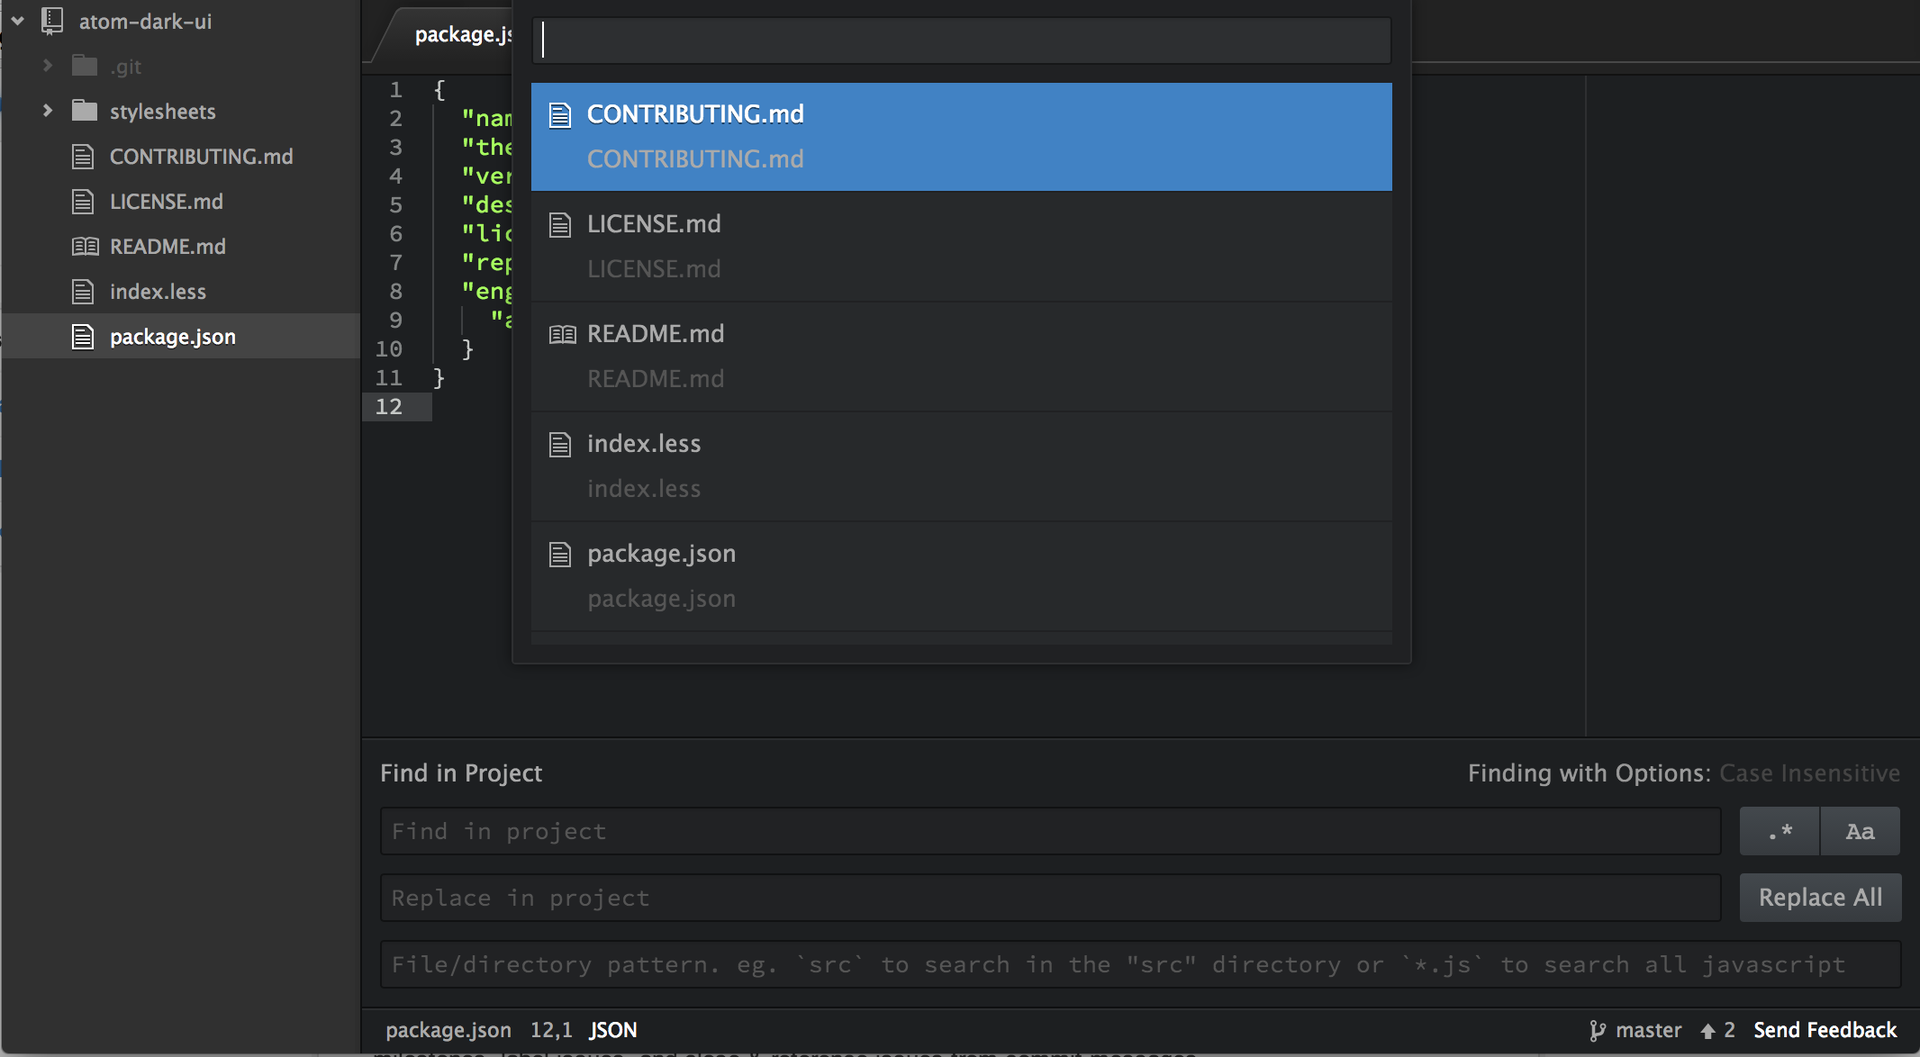
Task: Click the index.less file icon in sidebar
Action: coord(83,292)
